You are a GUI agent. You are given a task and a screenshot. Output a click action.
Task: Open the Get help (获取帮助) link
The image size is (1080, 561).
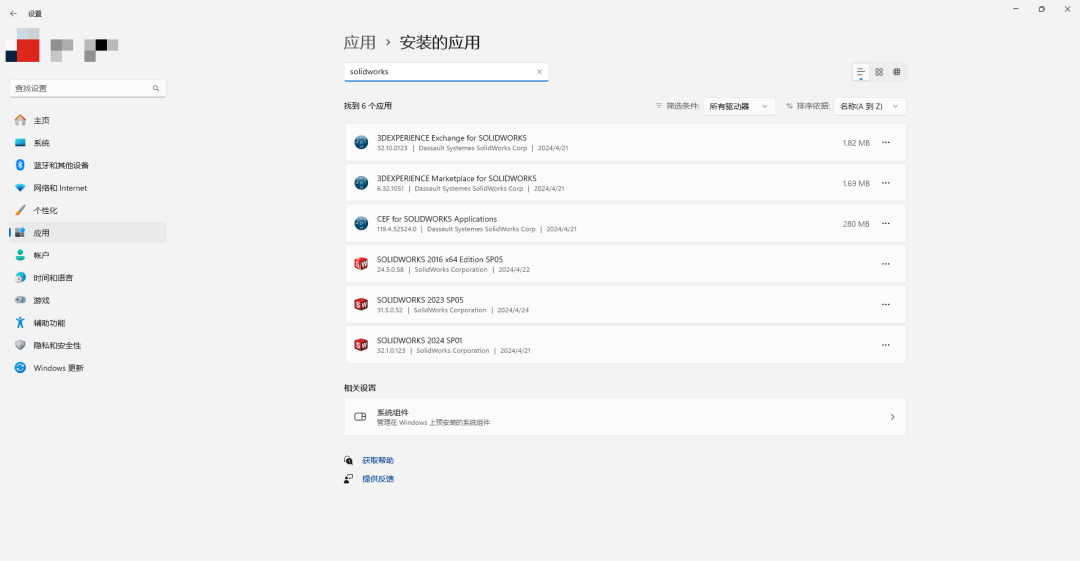[x=378, y=460]
